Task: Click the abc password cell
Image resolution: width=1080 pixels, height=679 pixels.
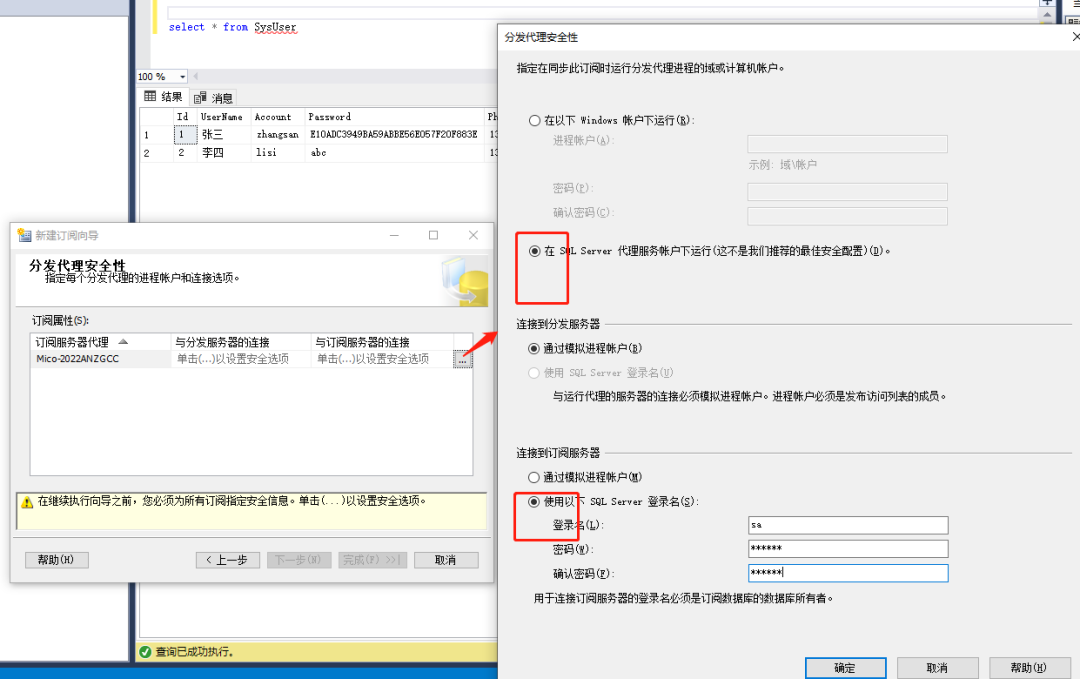Action: click(395, 153)
